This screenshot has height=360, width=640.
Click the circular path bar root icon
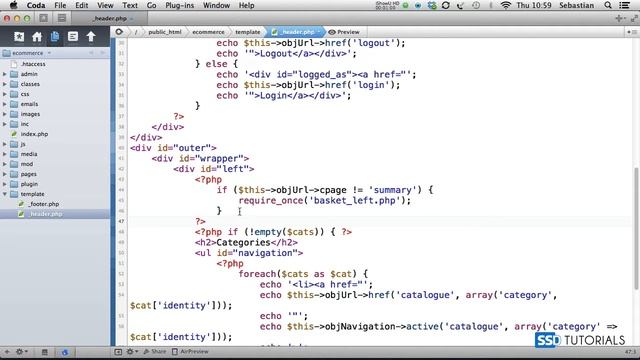[x=119, y=32]
